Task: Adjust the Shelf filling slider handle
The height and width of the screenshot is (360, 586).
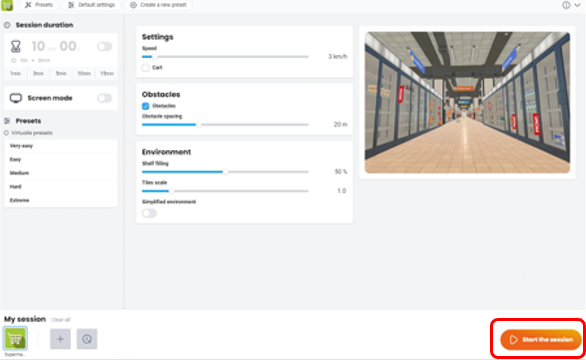Action: pos(225,172)
